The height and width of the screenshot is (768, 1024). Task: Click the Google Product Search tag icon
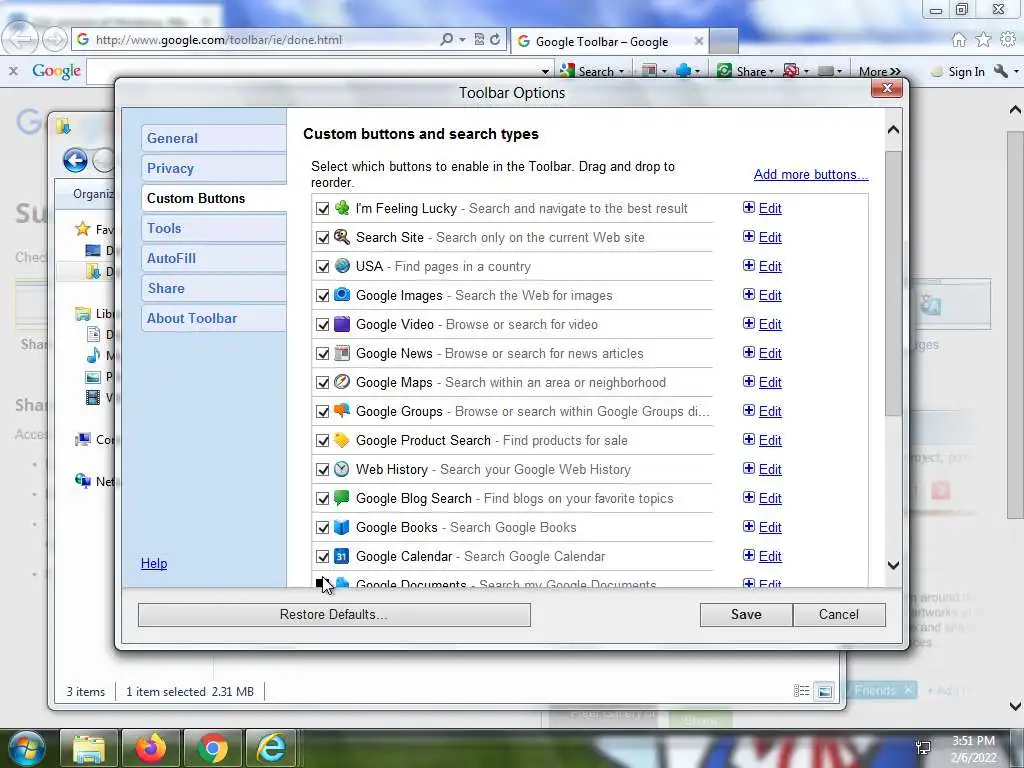pos(342,440)
